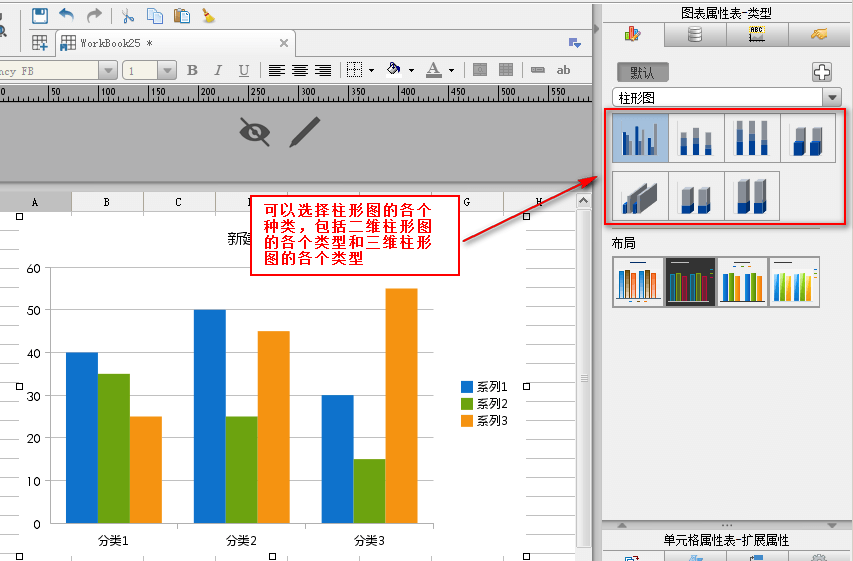This screenshot has height=561, width=853.
Task: Click the vertical scrollbar up arrow
Action: (583, 201)
